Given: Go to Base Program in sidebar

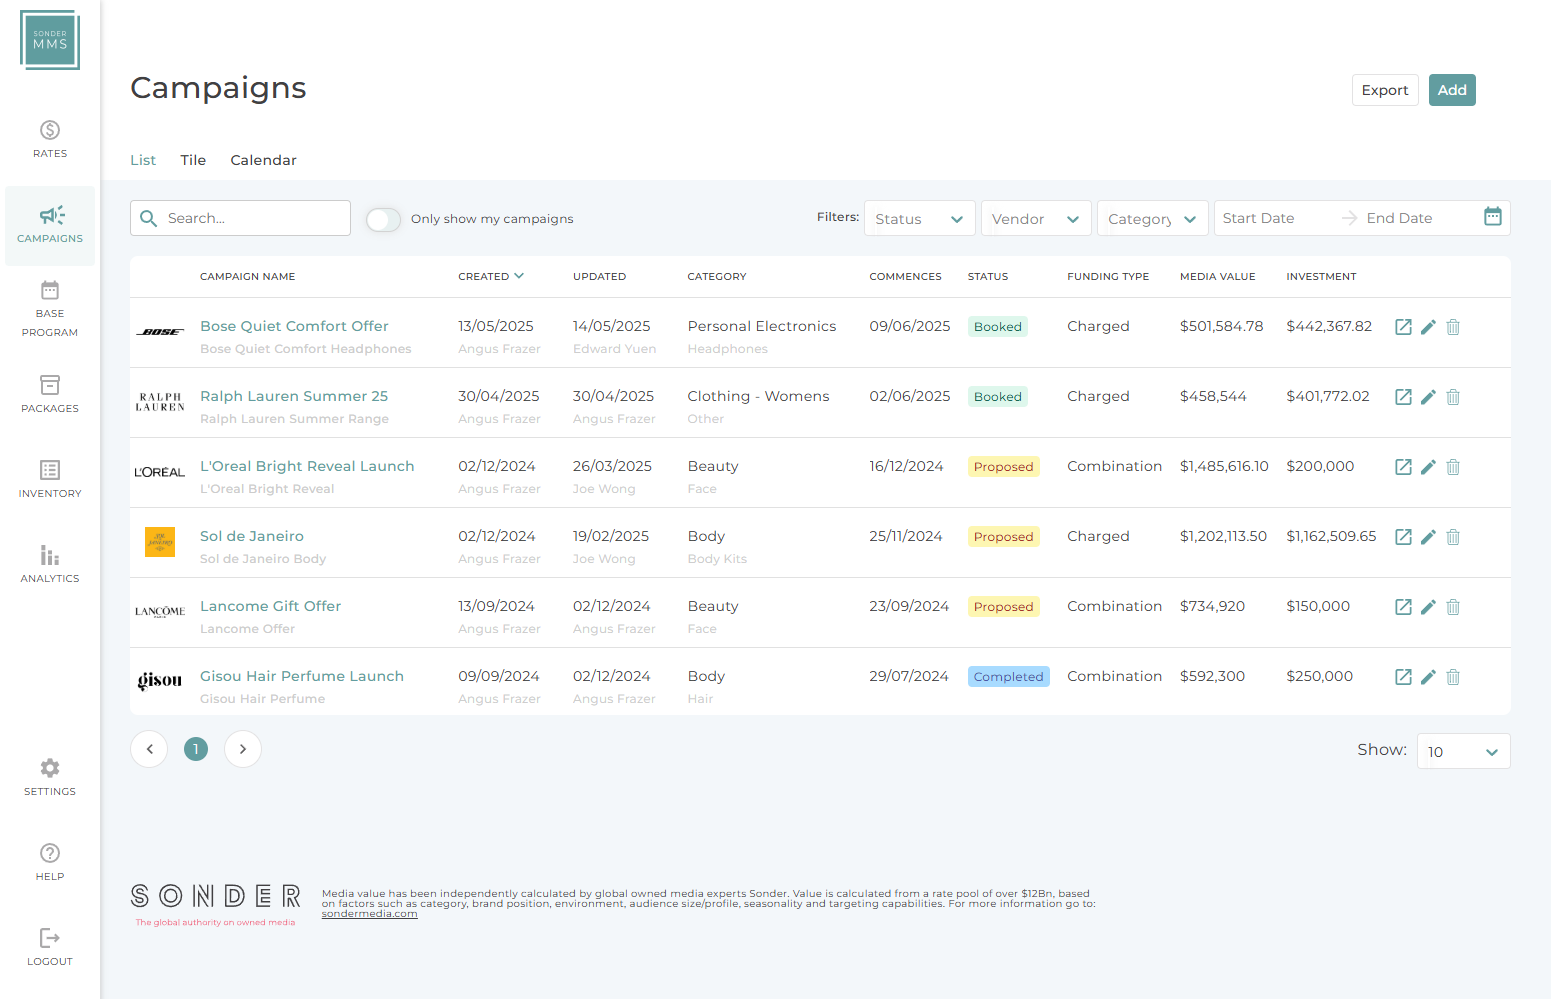Looking at the screenshot, I should tap(50, 309).
